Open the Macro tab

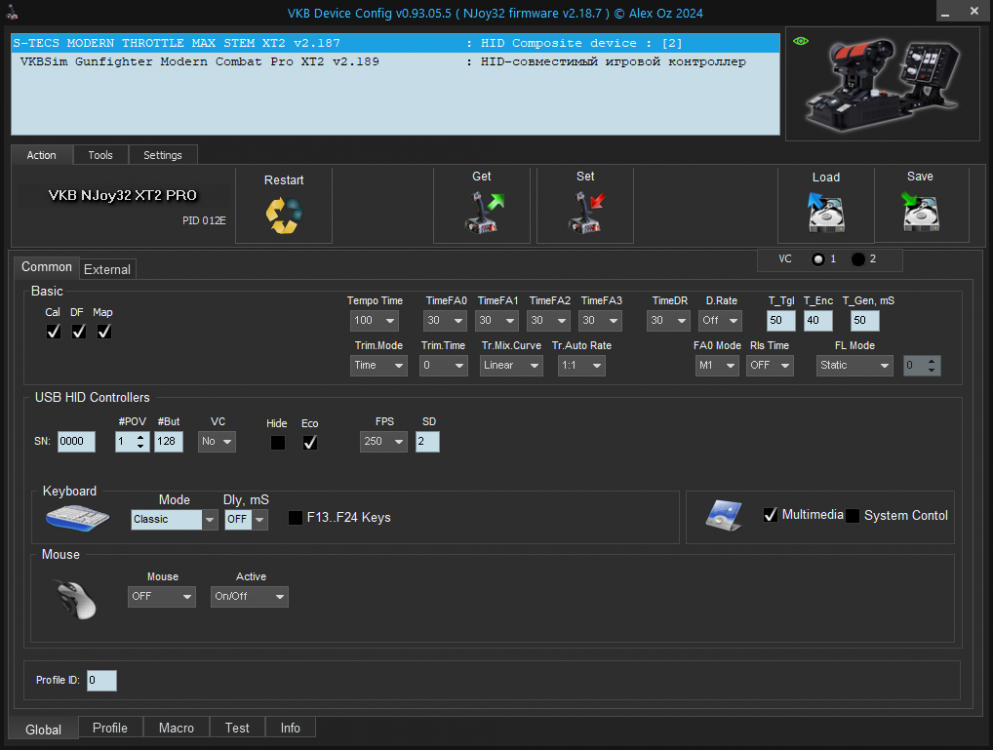click(x=176, y=727)
